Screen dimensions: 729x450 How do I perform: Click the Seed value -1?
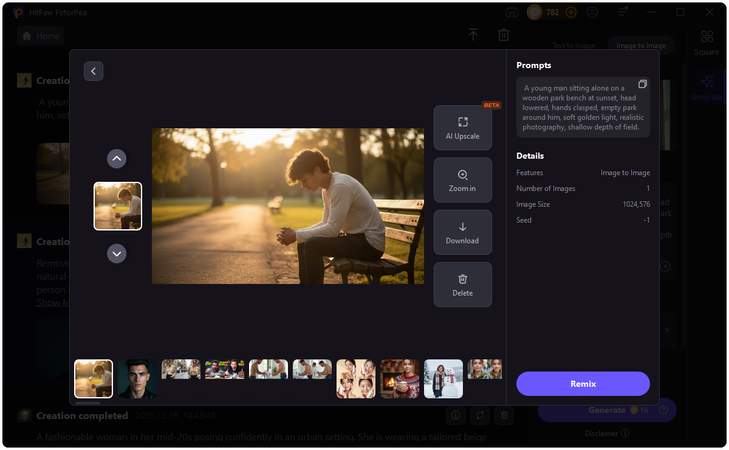click(x=646, y=220)
